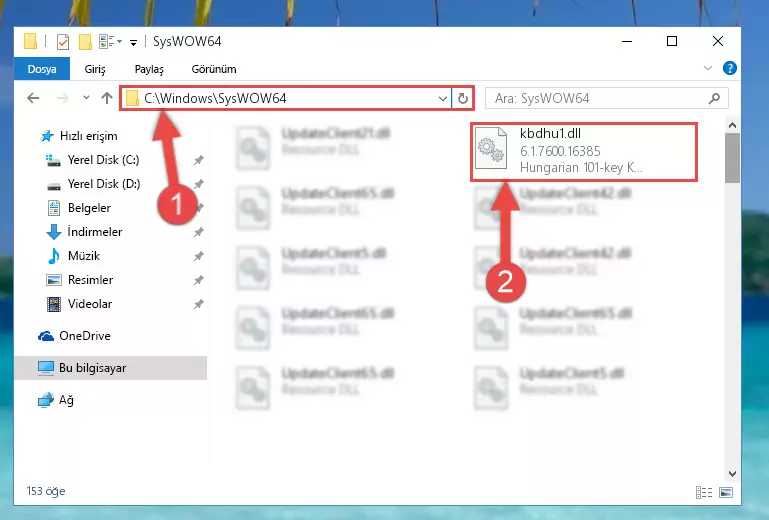Open Help with the blue question icon
The height and width of the screenshot is (520, 769).
pos(729,68)
